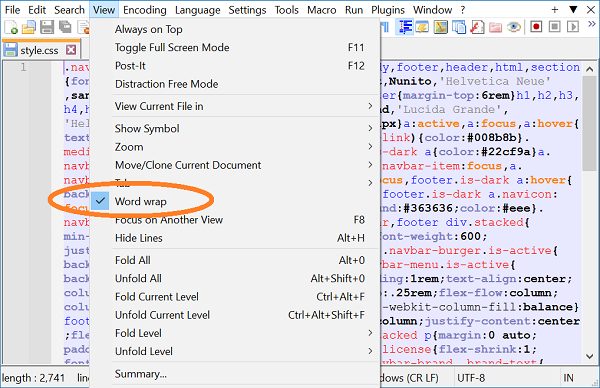Viewport: 600px width, 388px height.
Task: Open the Language menu
Action: (197, 10)
